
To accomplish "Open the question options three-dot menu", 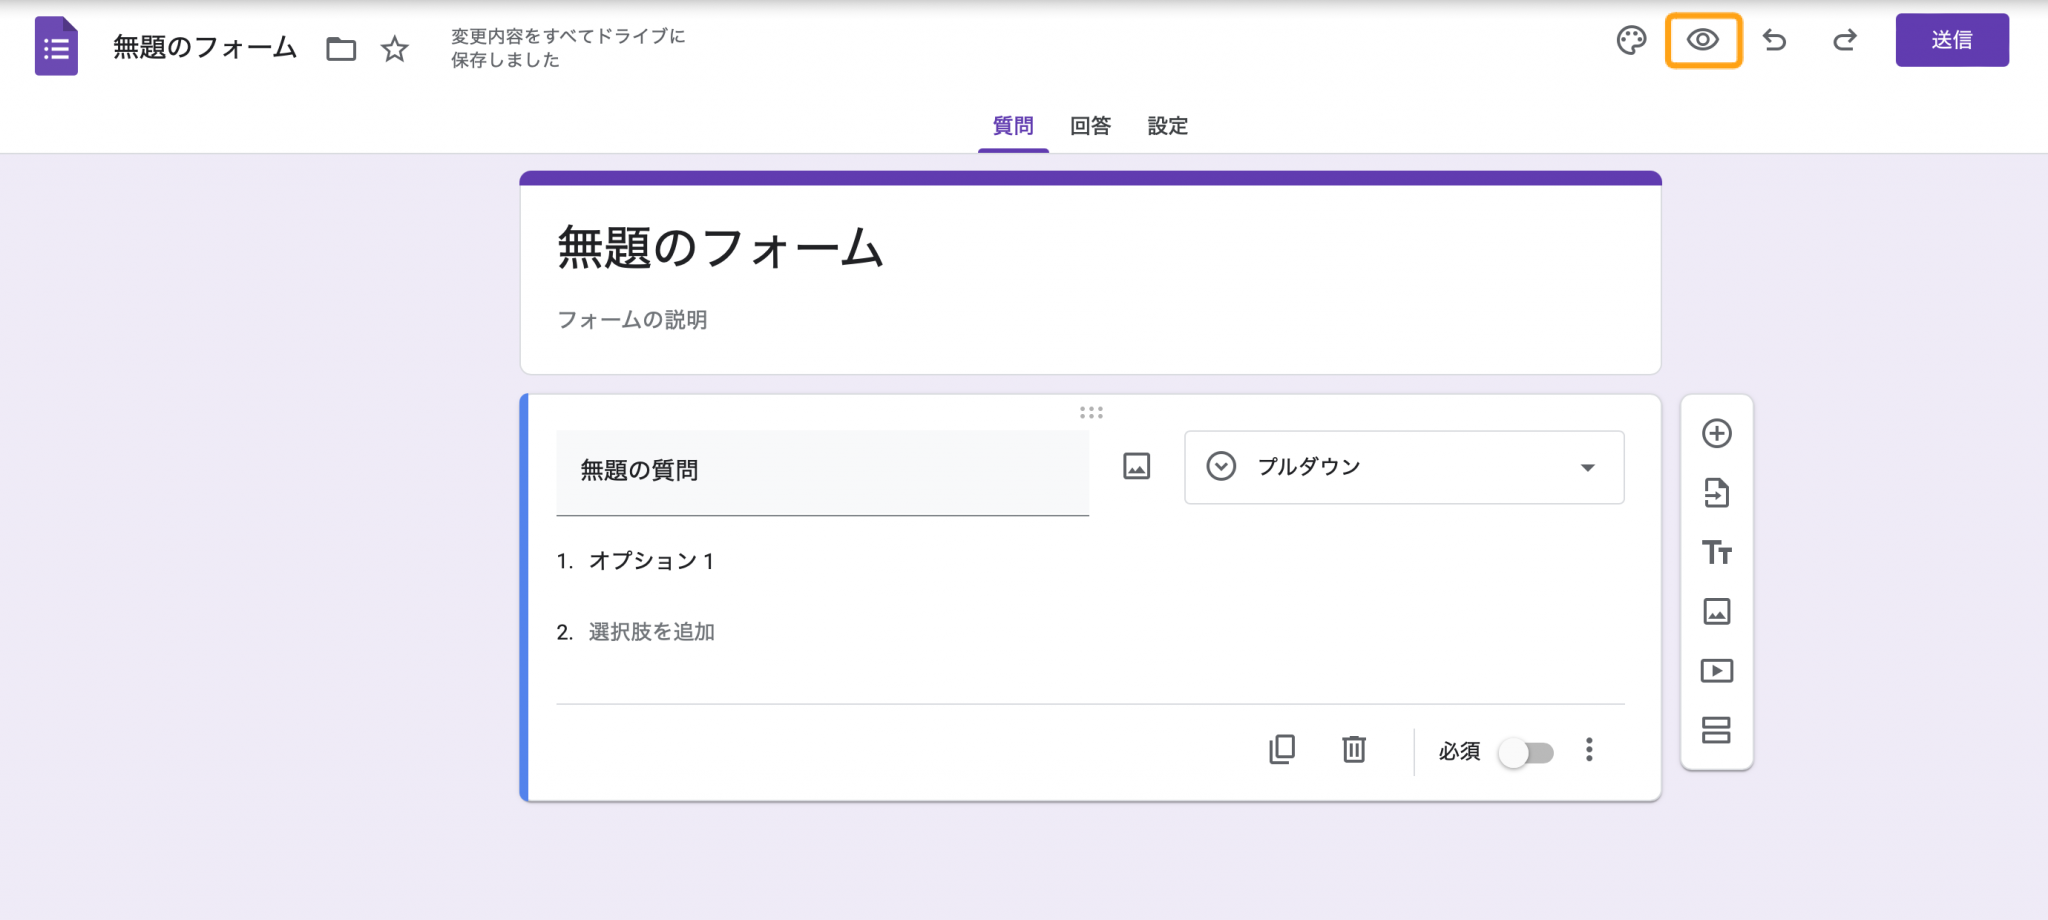I will pyautogui.click(x=1590, y=751).
